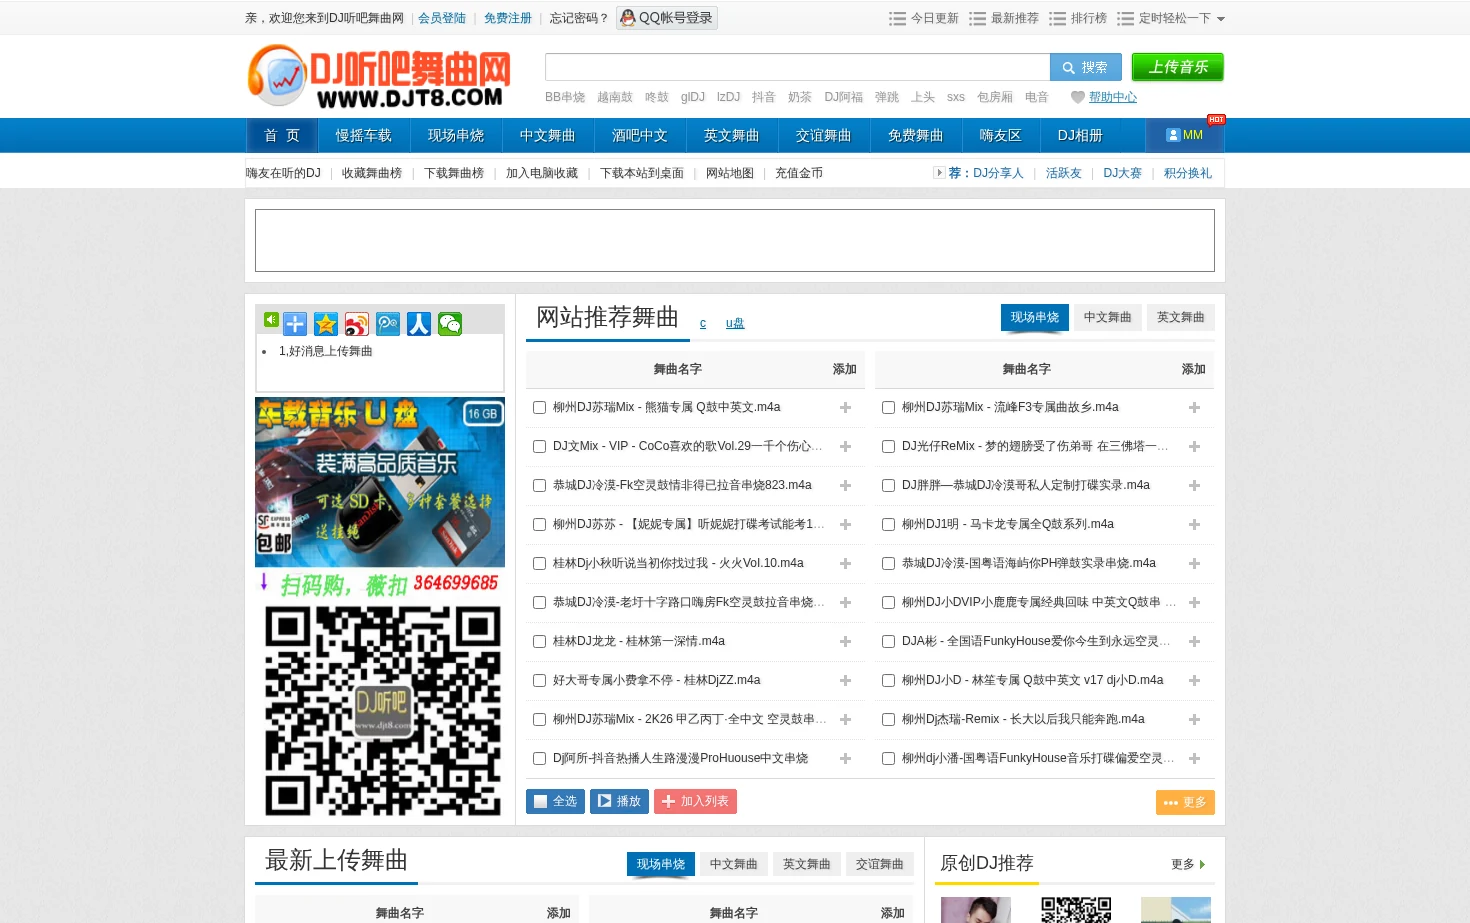Open 今日更新 list icon
The width and height of the screenshot is (1470, 923).
(x=898, y=19)
